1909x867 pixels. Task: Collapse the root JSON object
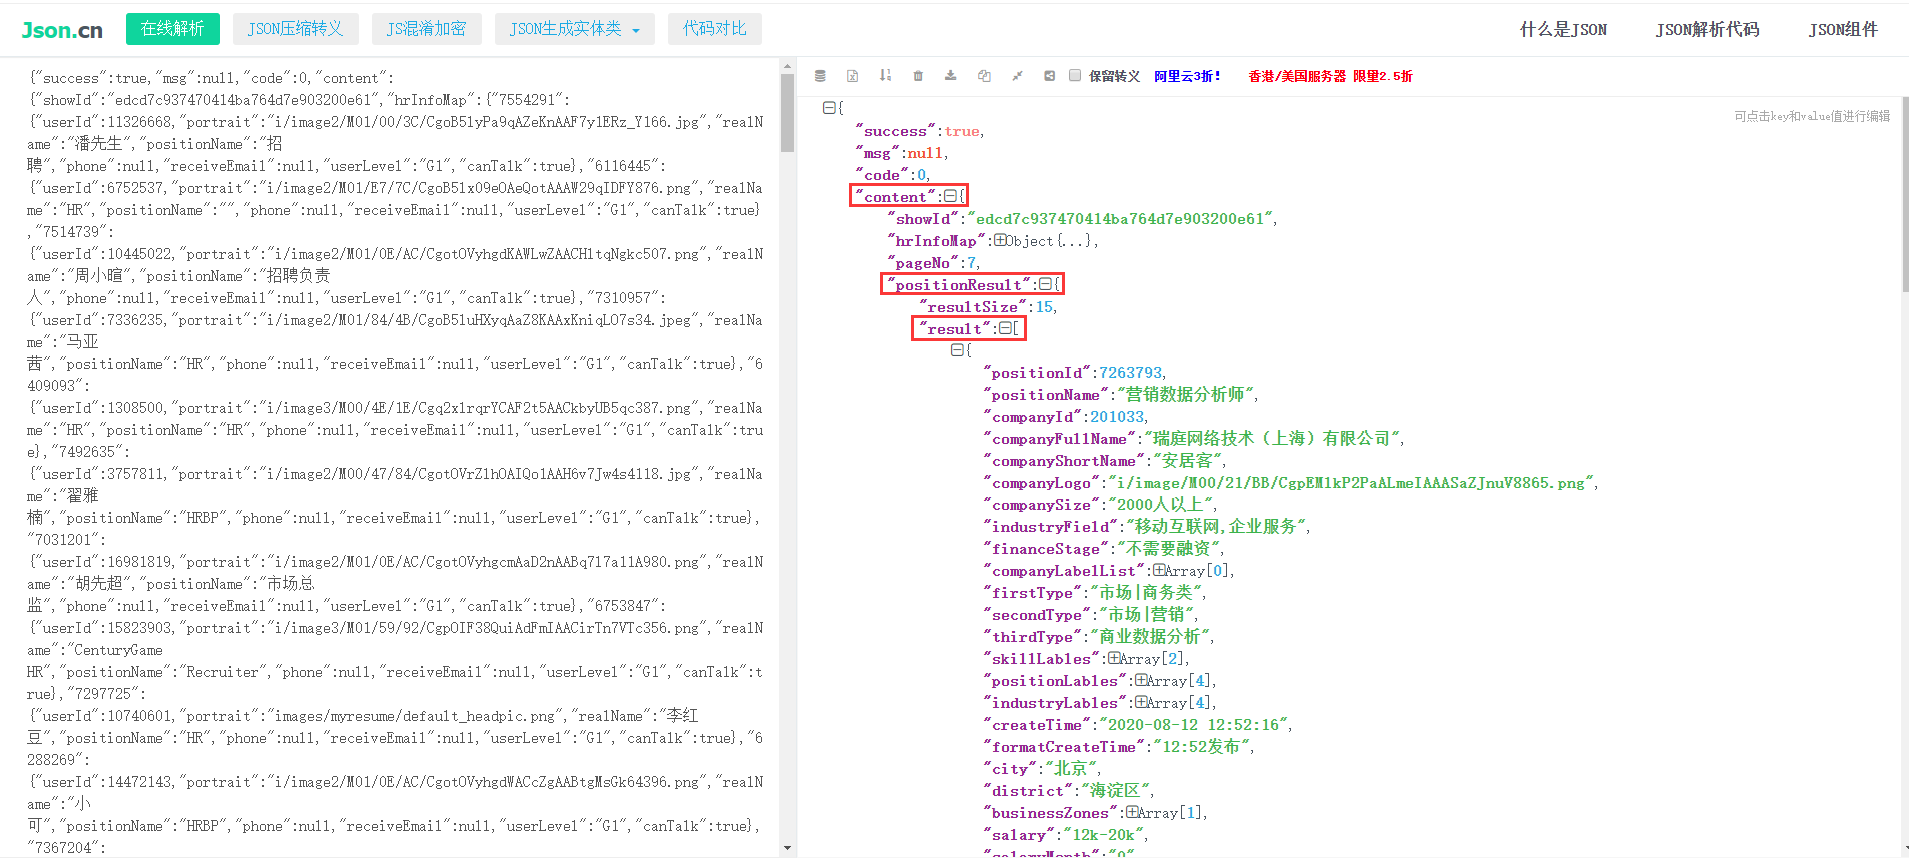click(828, 107)
